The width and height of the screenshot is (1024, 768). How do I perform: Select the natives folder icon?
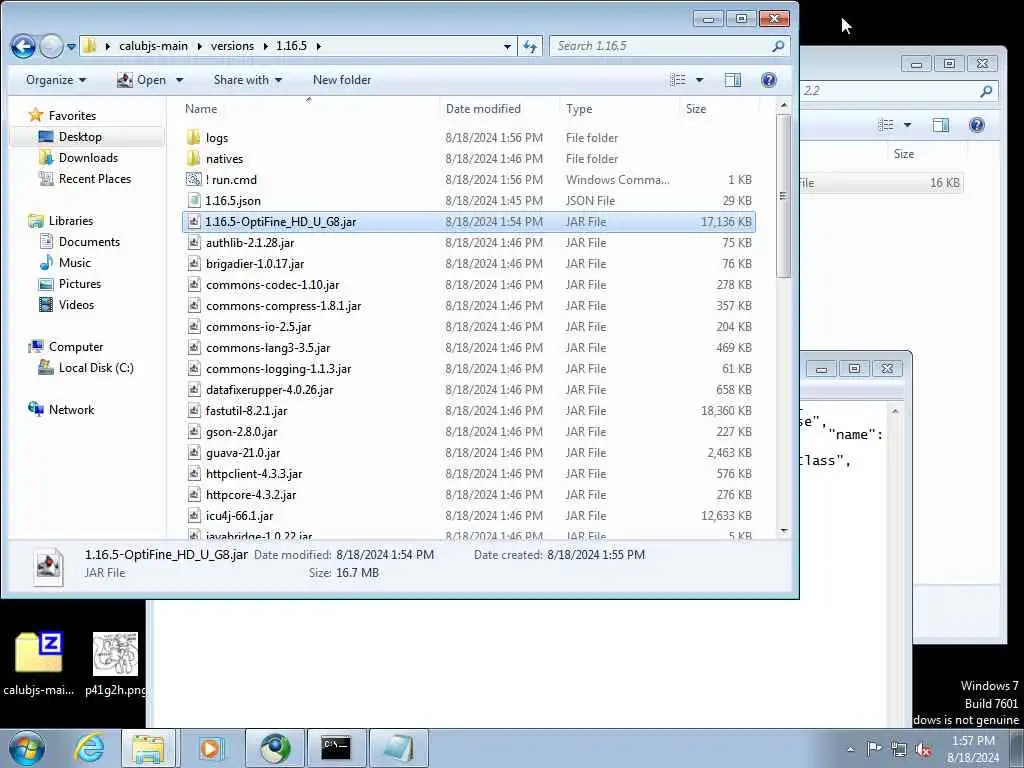(193, 158)
